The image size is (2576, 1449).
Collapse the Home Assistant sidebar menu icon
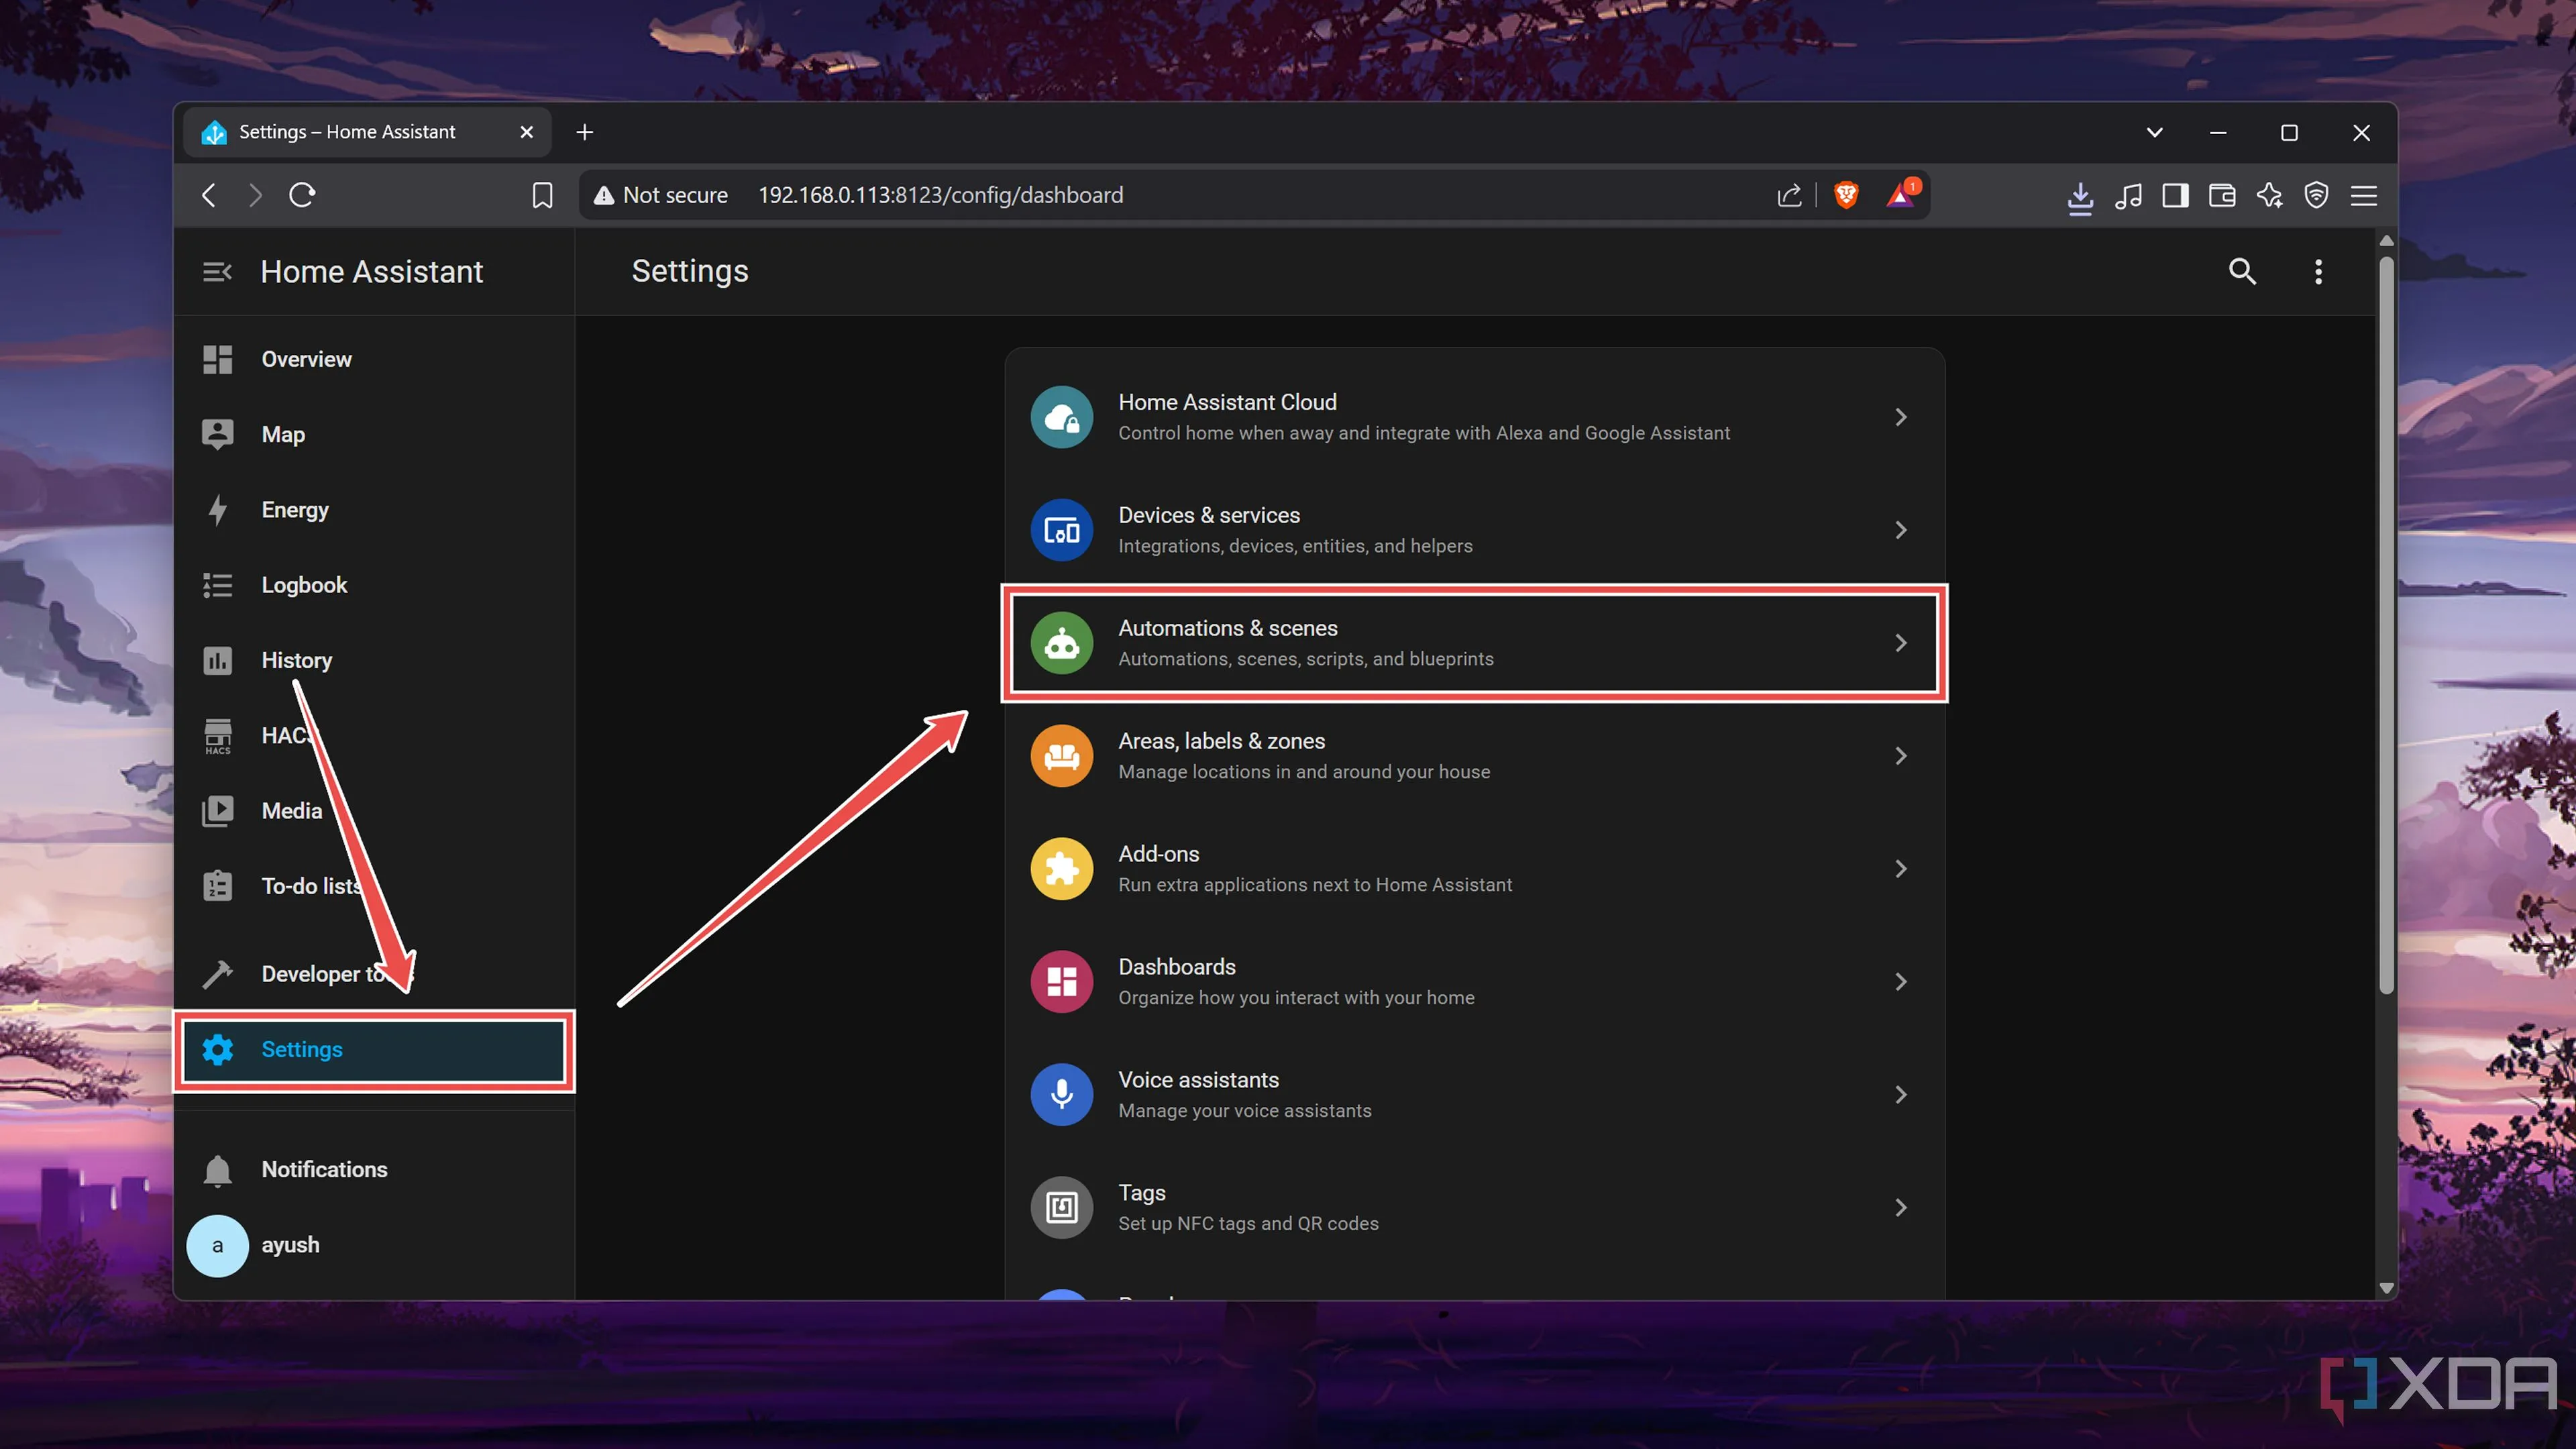(217, 271)
